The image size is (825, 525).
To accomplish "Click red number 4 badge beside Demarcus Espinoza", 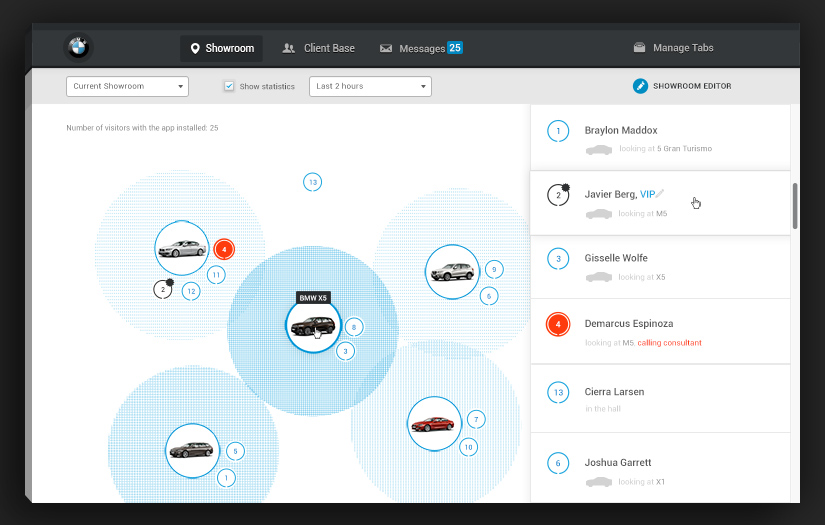I will click(558, 324).
